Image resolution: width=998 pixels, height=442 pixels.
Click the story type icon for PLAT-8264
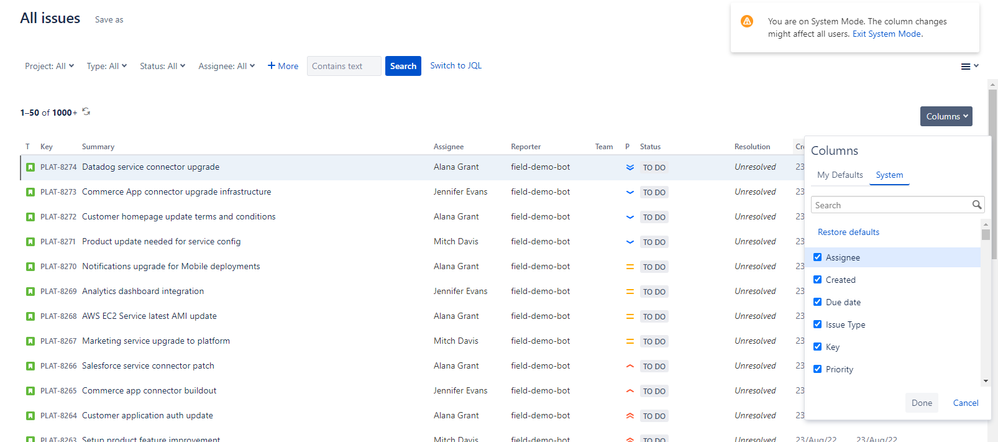30,415
